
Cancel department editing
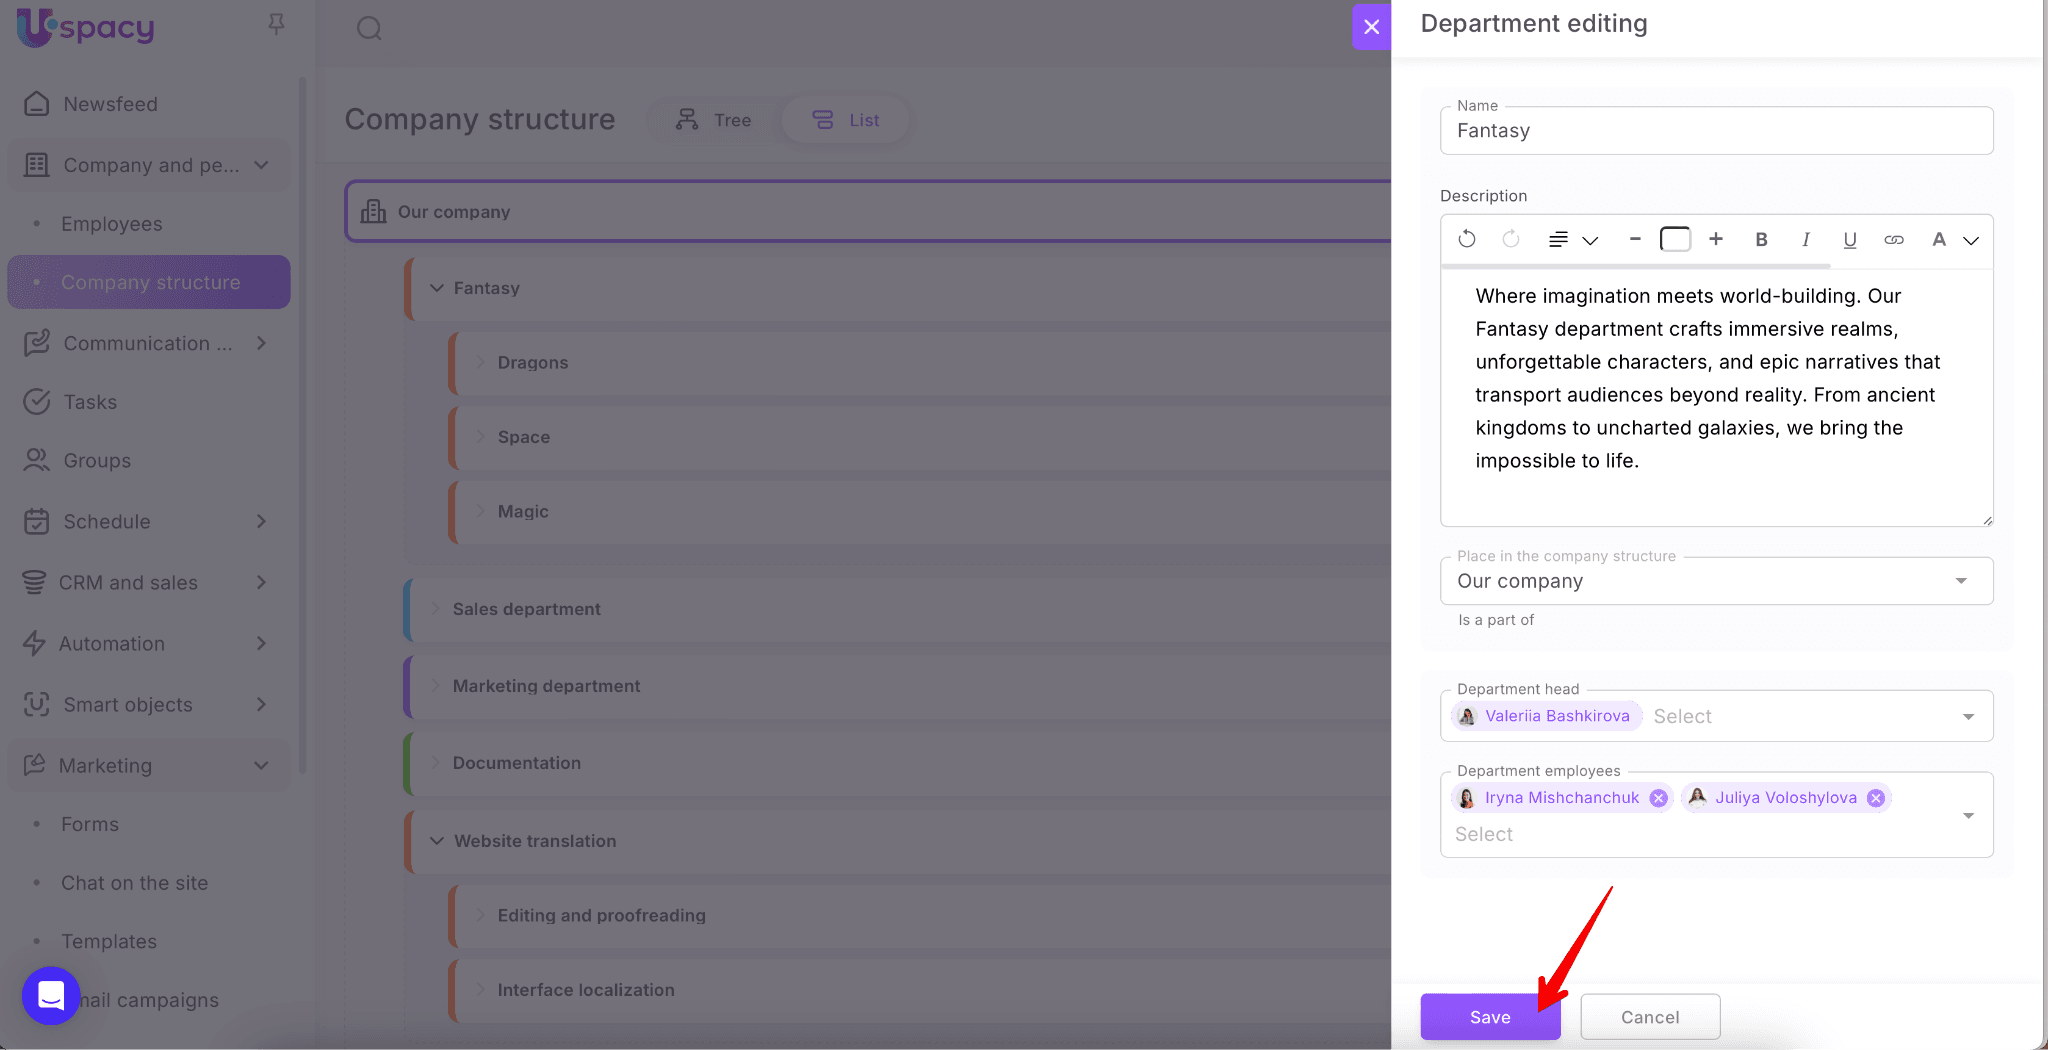(x=1649, y=1017)
